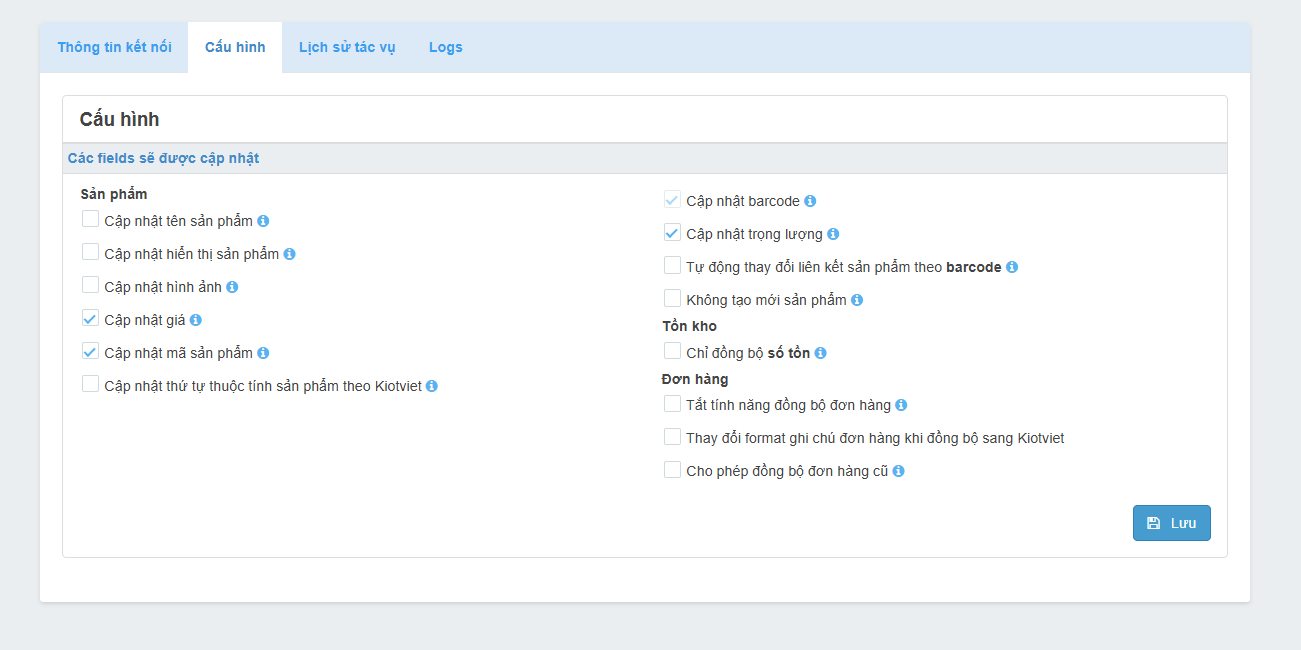Click info icon beside Cập nhật giá

click(x=196, y=320)
